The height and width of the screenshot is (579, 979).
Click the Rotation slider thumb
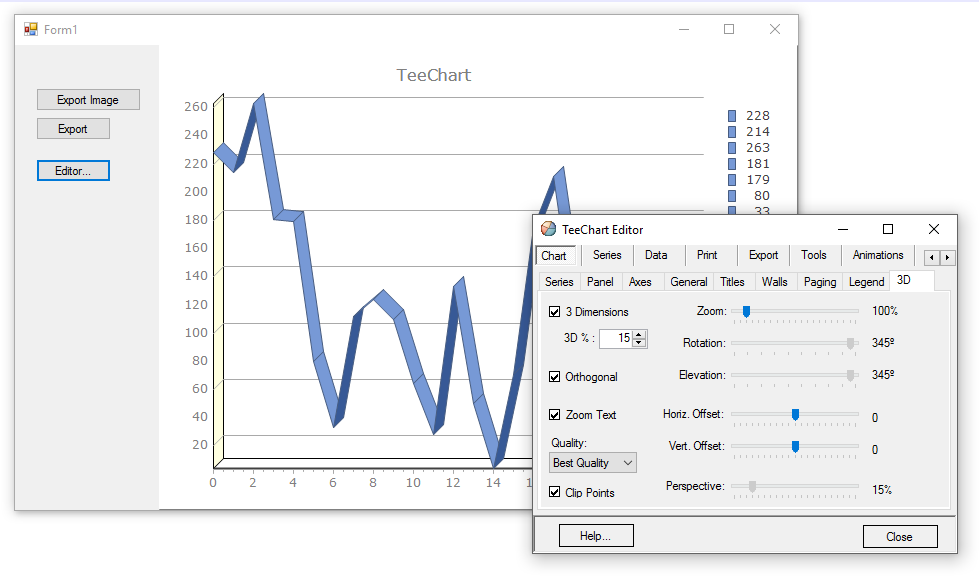click(x=850, y=343)
